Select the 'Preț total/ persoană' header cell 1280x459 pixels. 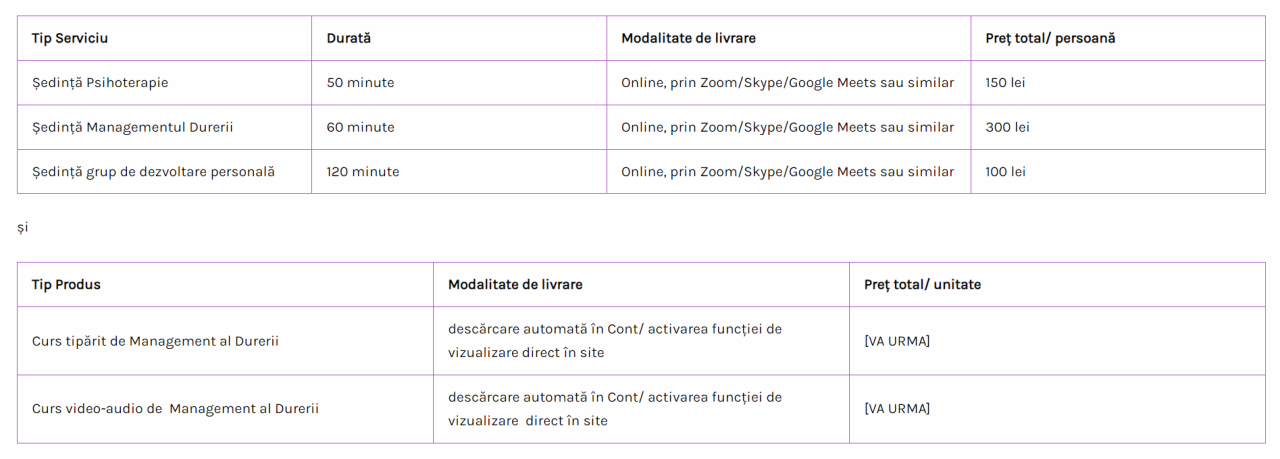pos(1050,38)
